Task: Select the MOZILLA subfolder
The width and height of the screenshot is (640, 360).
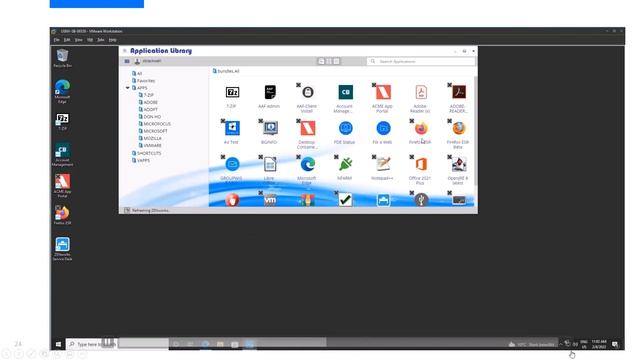Action: (x=150, y=138)
